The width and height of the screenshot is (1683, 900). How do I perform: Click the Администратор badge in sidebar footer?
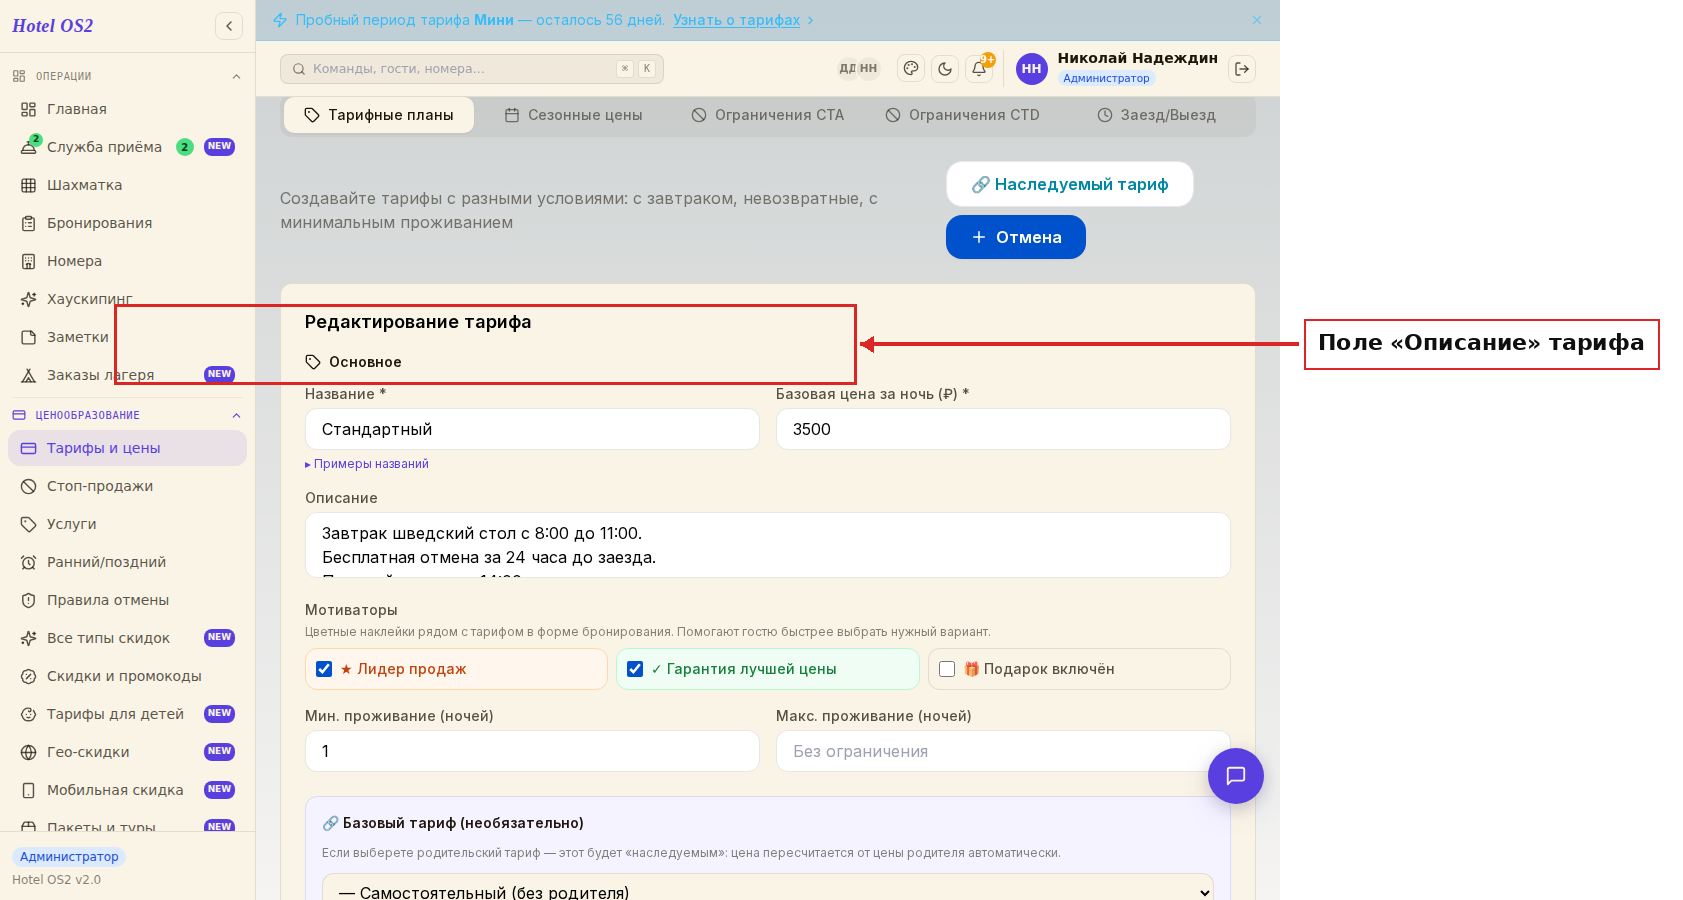click(69, 857)
